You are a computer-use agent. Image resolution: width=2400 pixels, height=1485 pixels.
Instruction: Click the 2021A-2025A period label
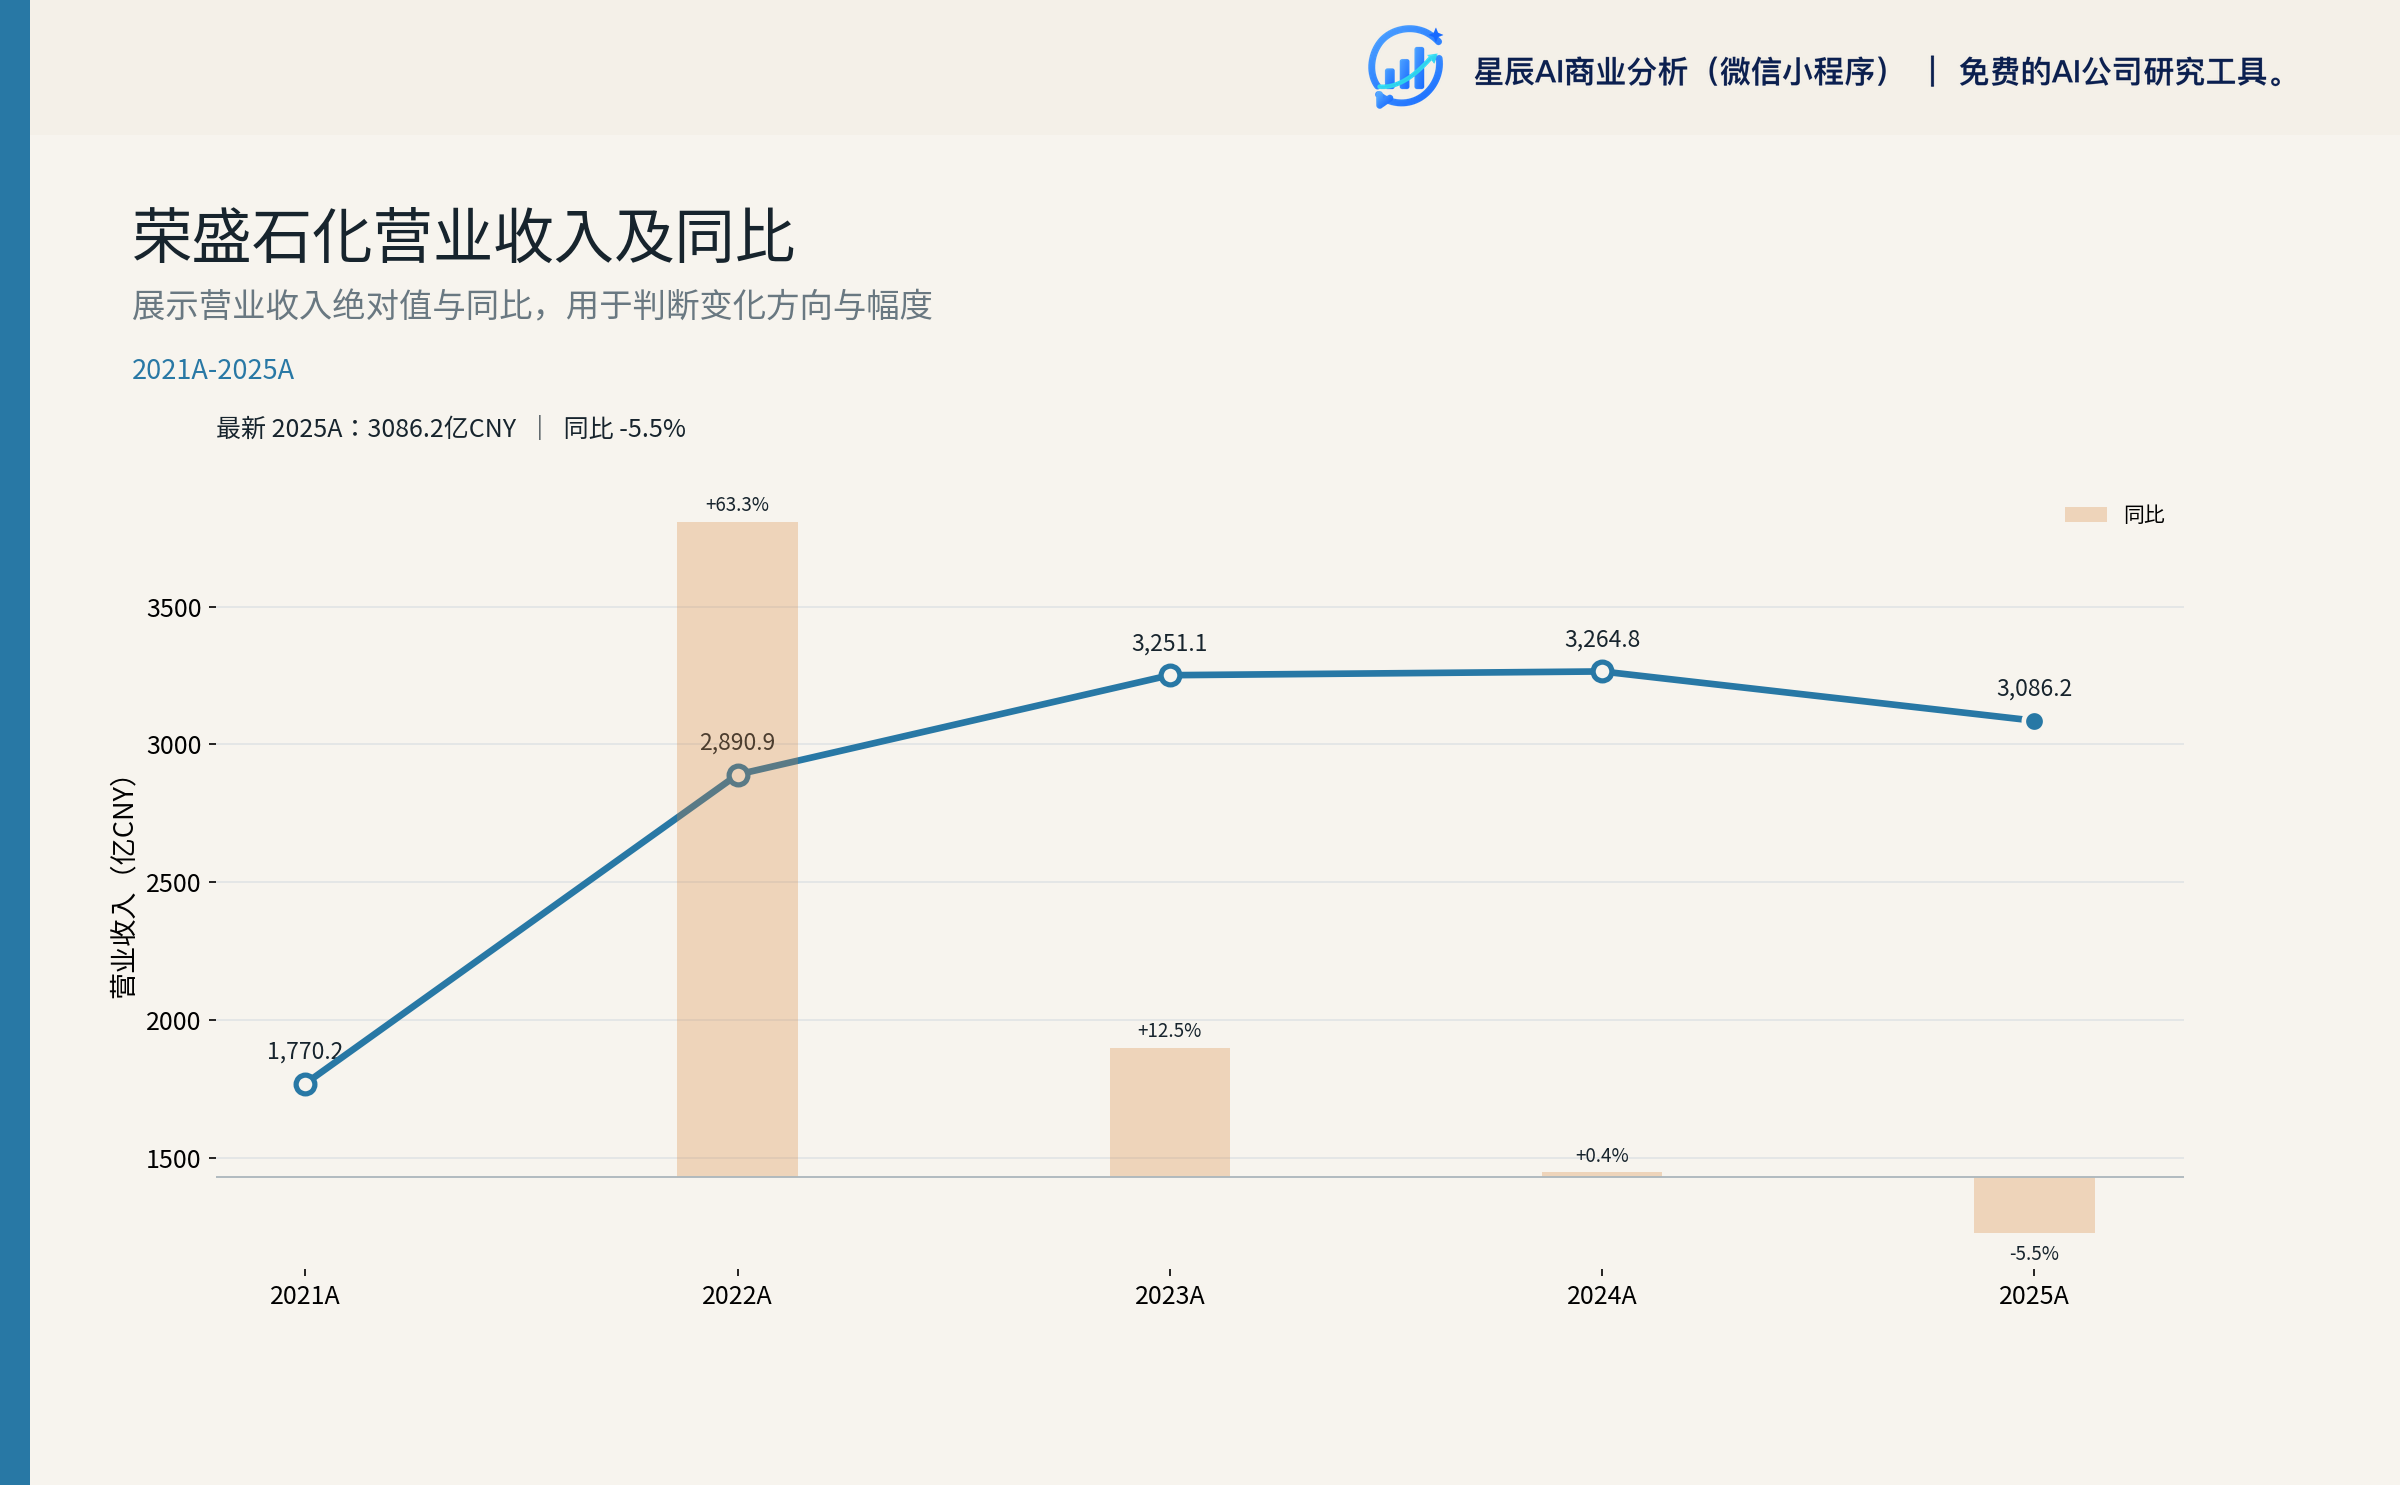coord(213,370)
